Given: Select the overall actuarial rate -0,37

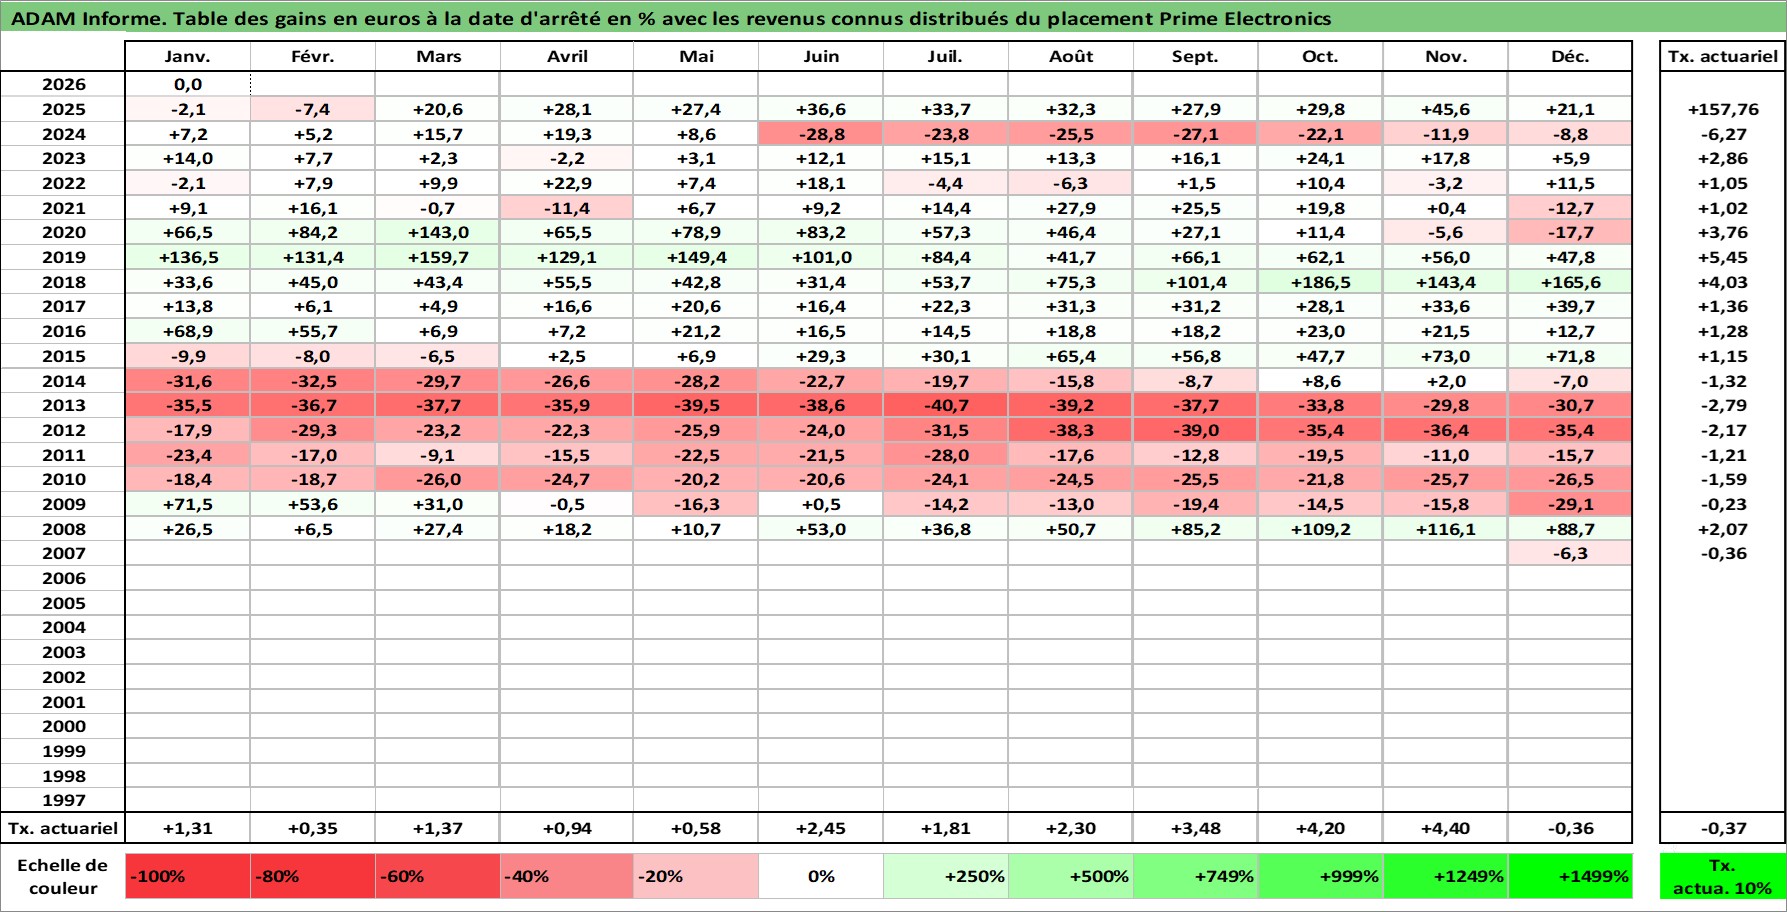Looking at the screenshot, I should (x=1722, y=828).
